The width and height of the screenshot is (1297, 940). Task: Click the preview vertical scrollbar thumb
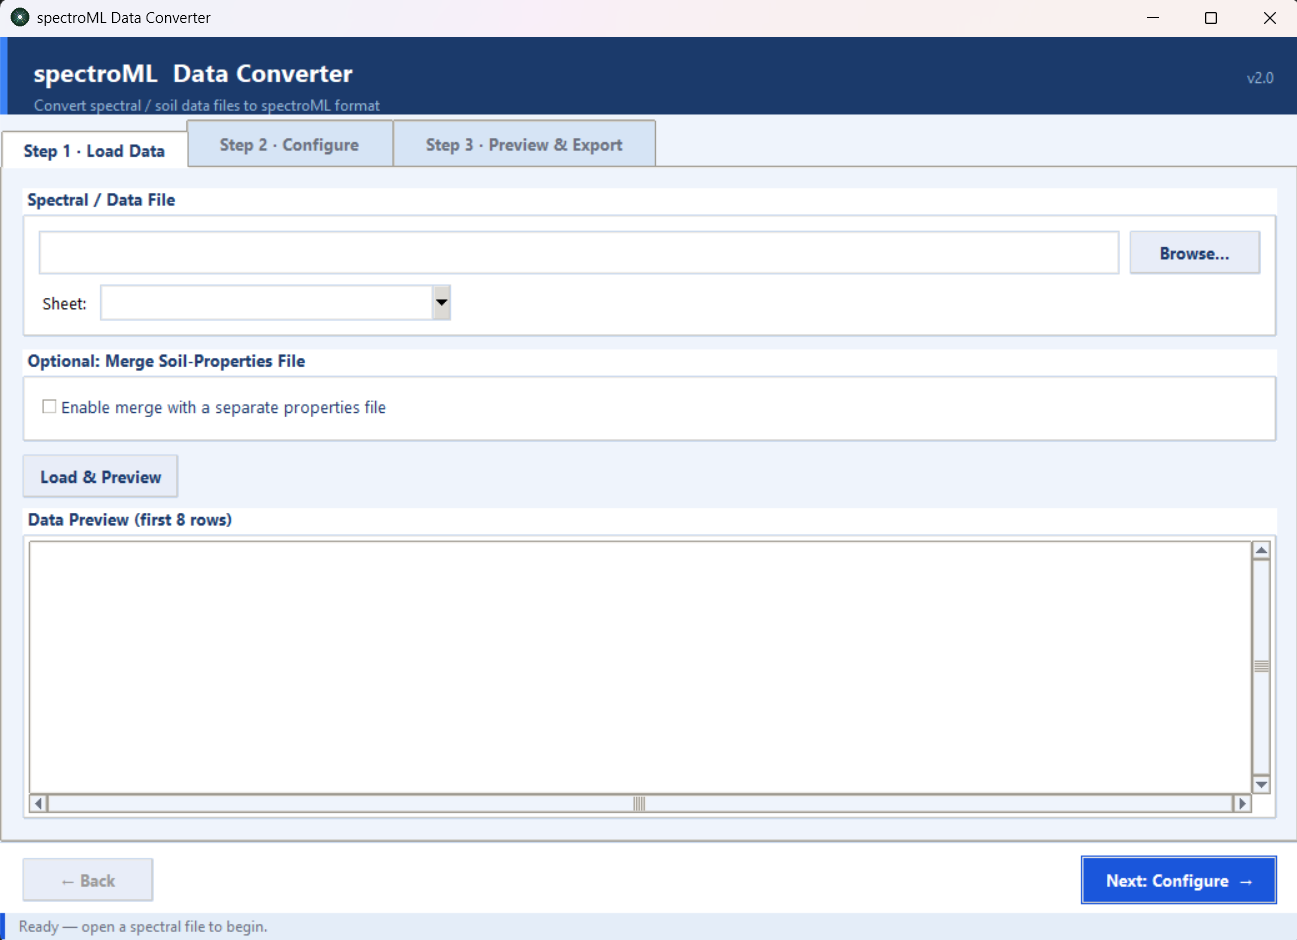pos(1261,667)
